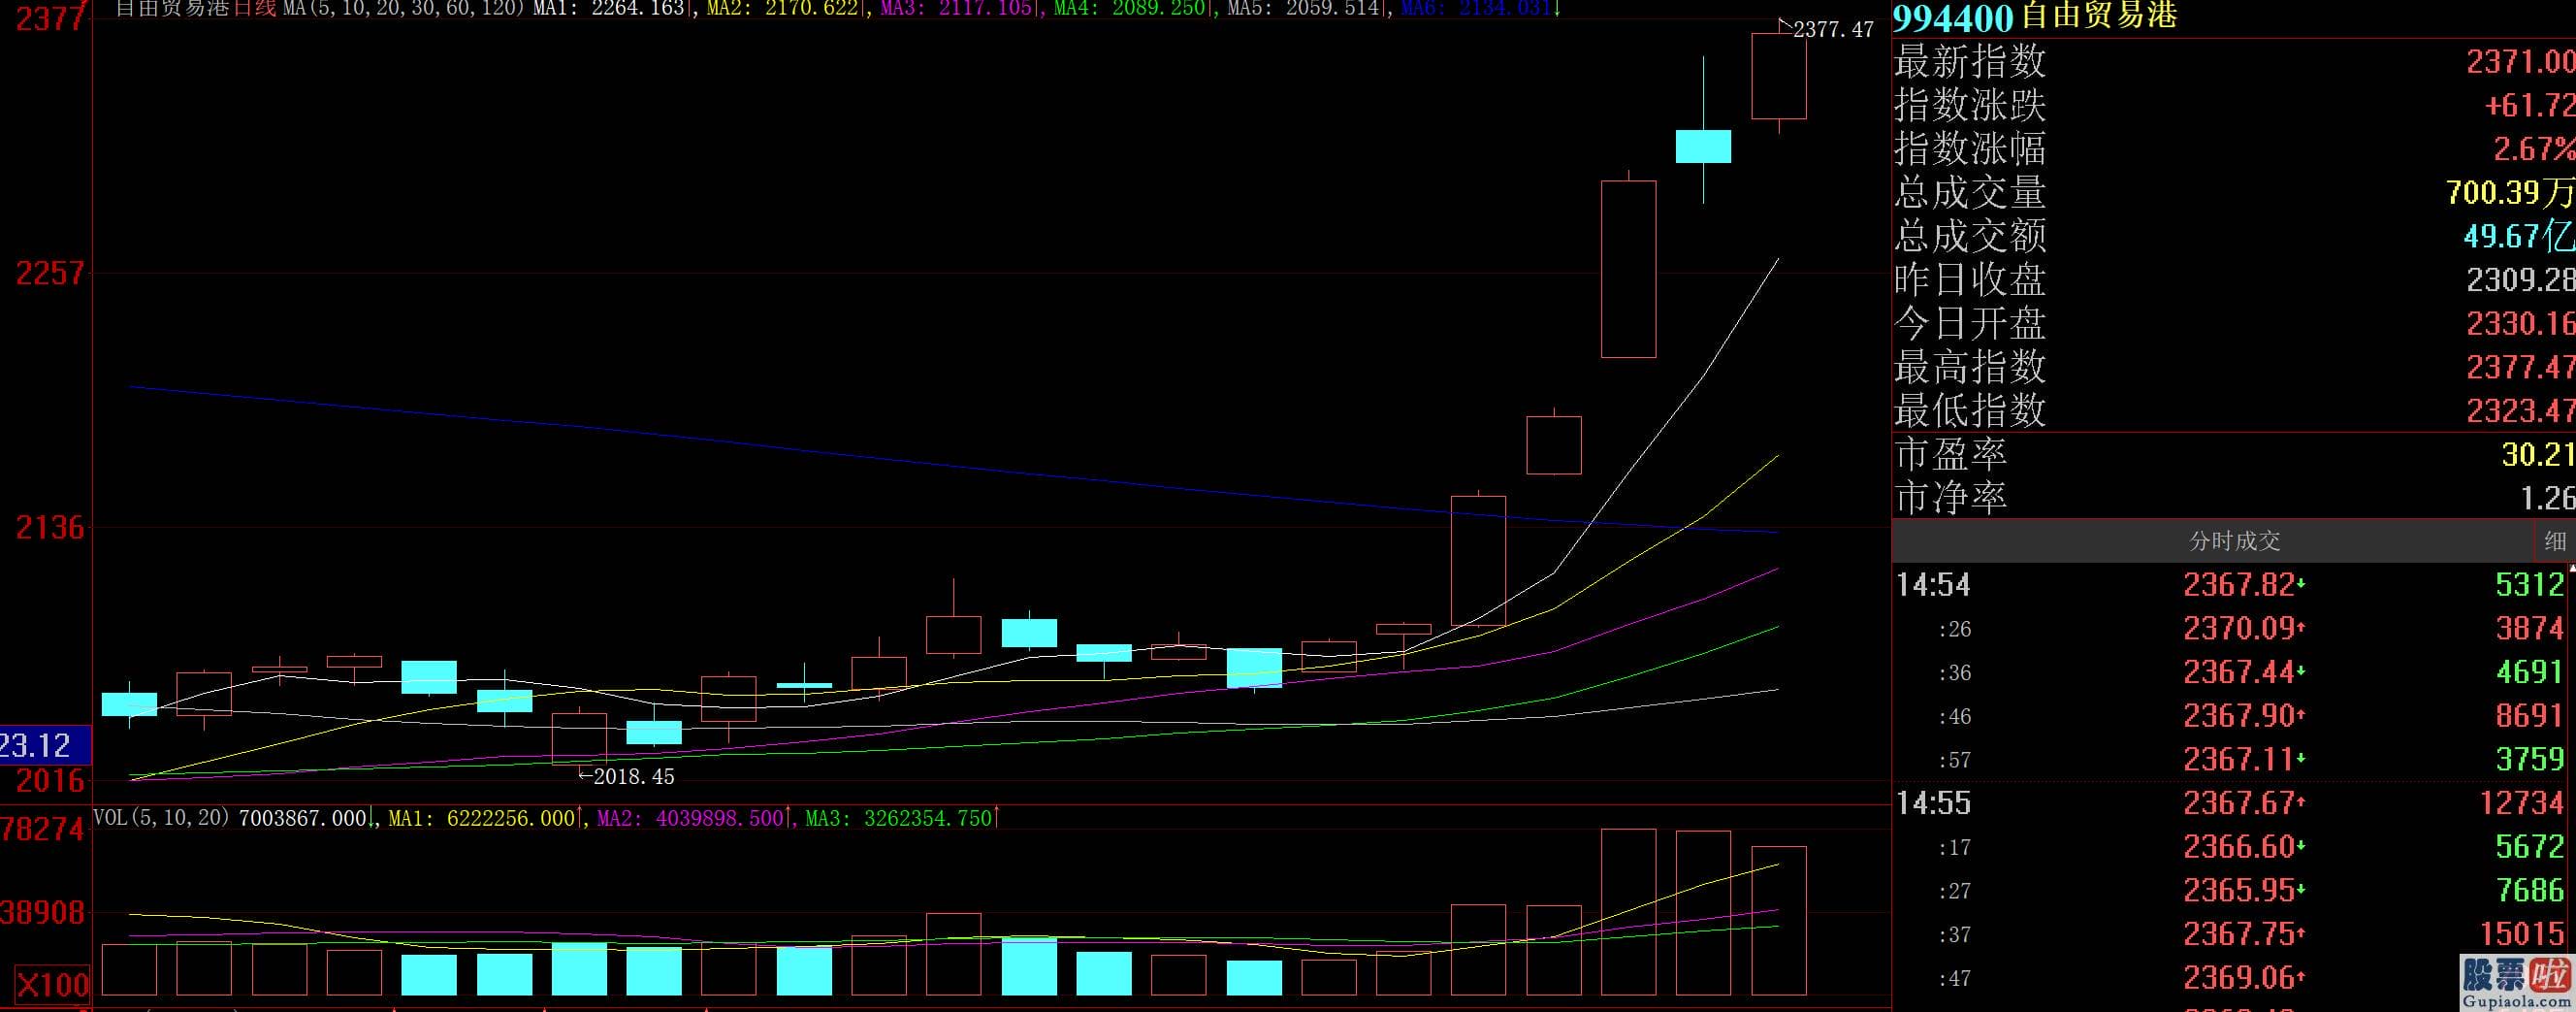2576x1012 pixels.
Task: Click the rightmost volume bar
Action: tap(1778, 920)
